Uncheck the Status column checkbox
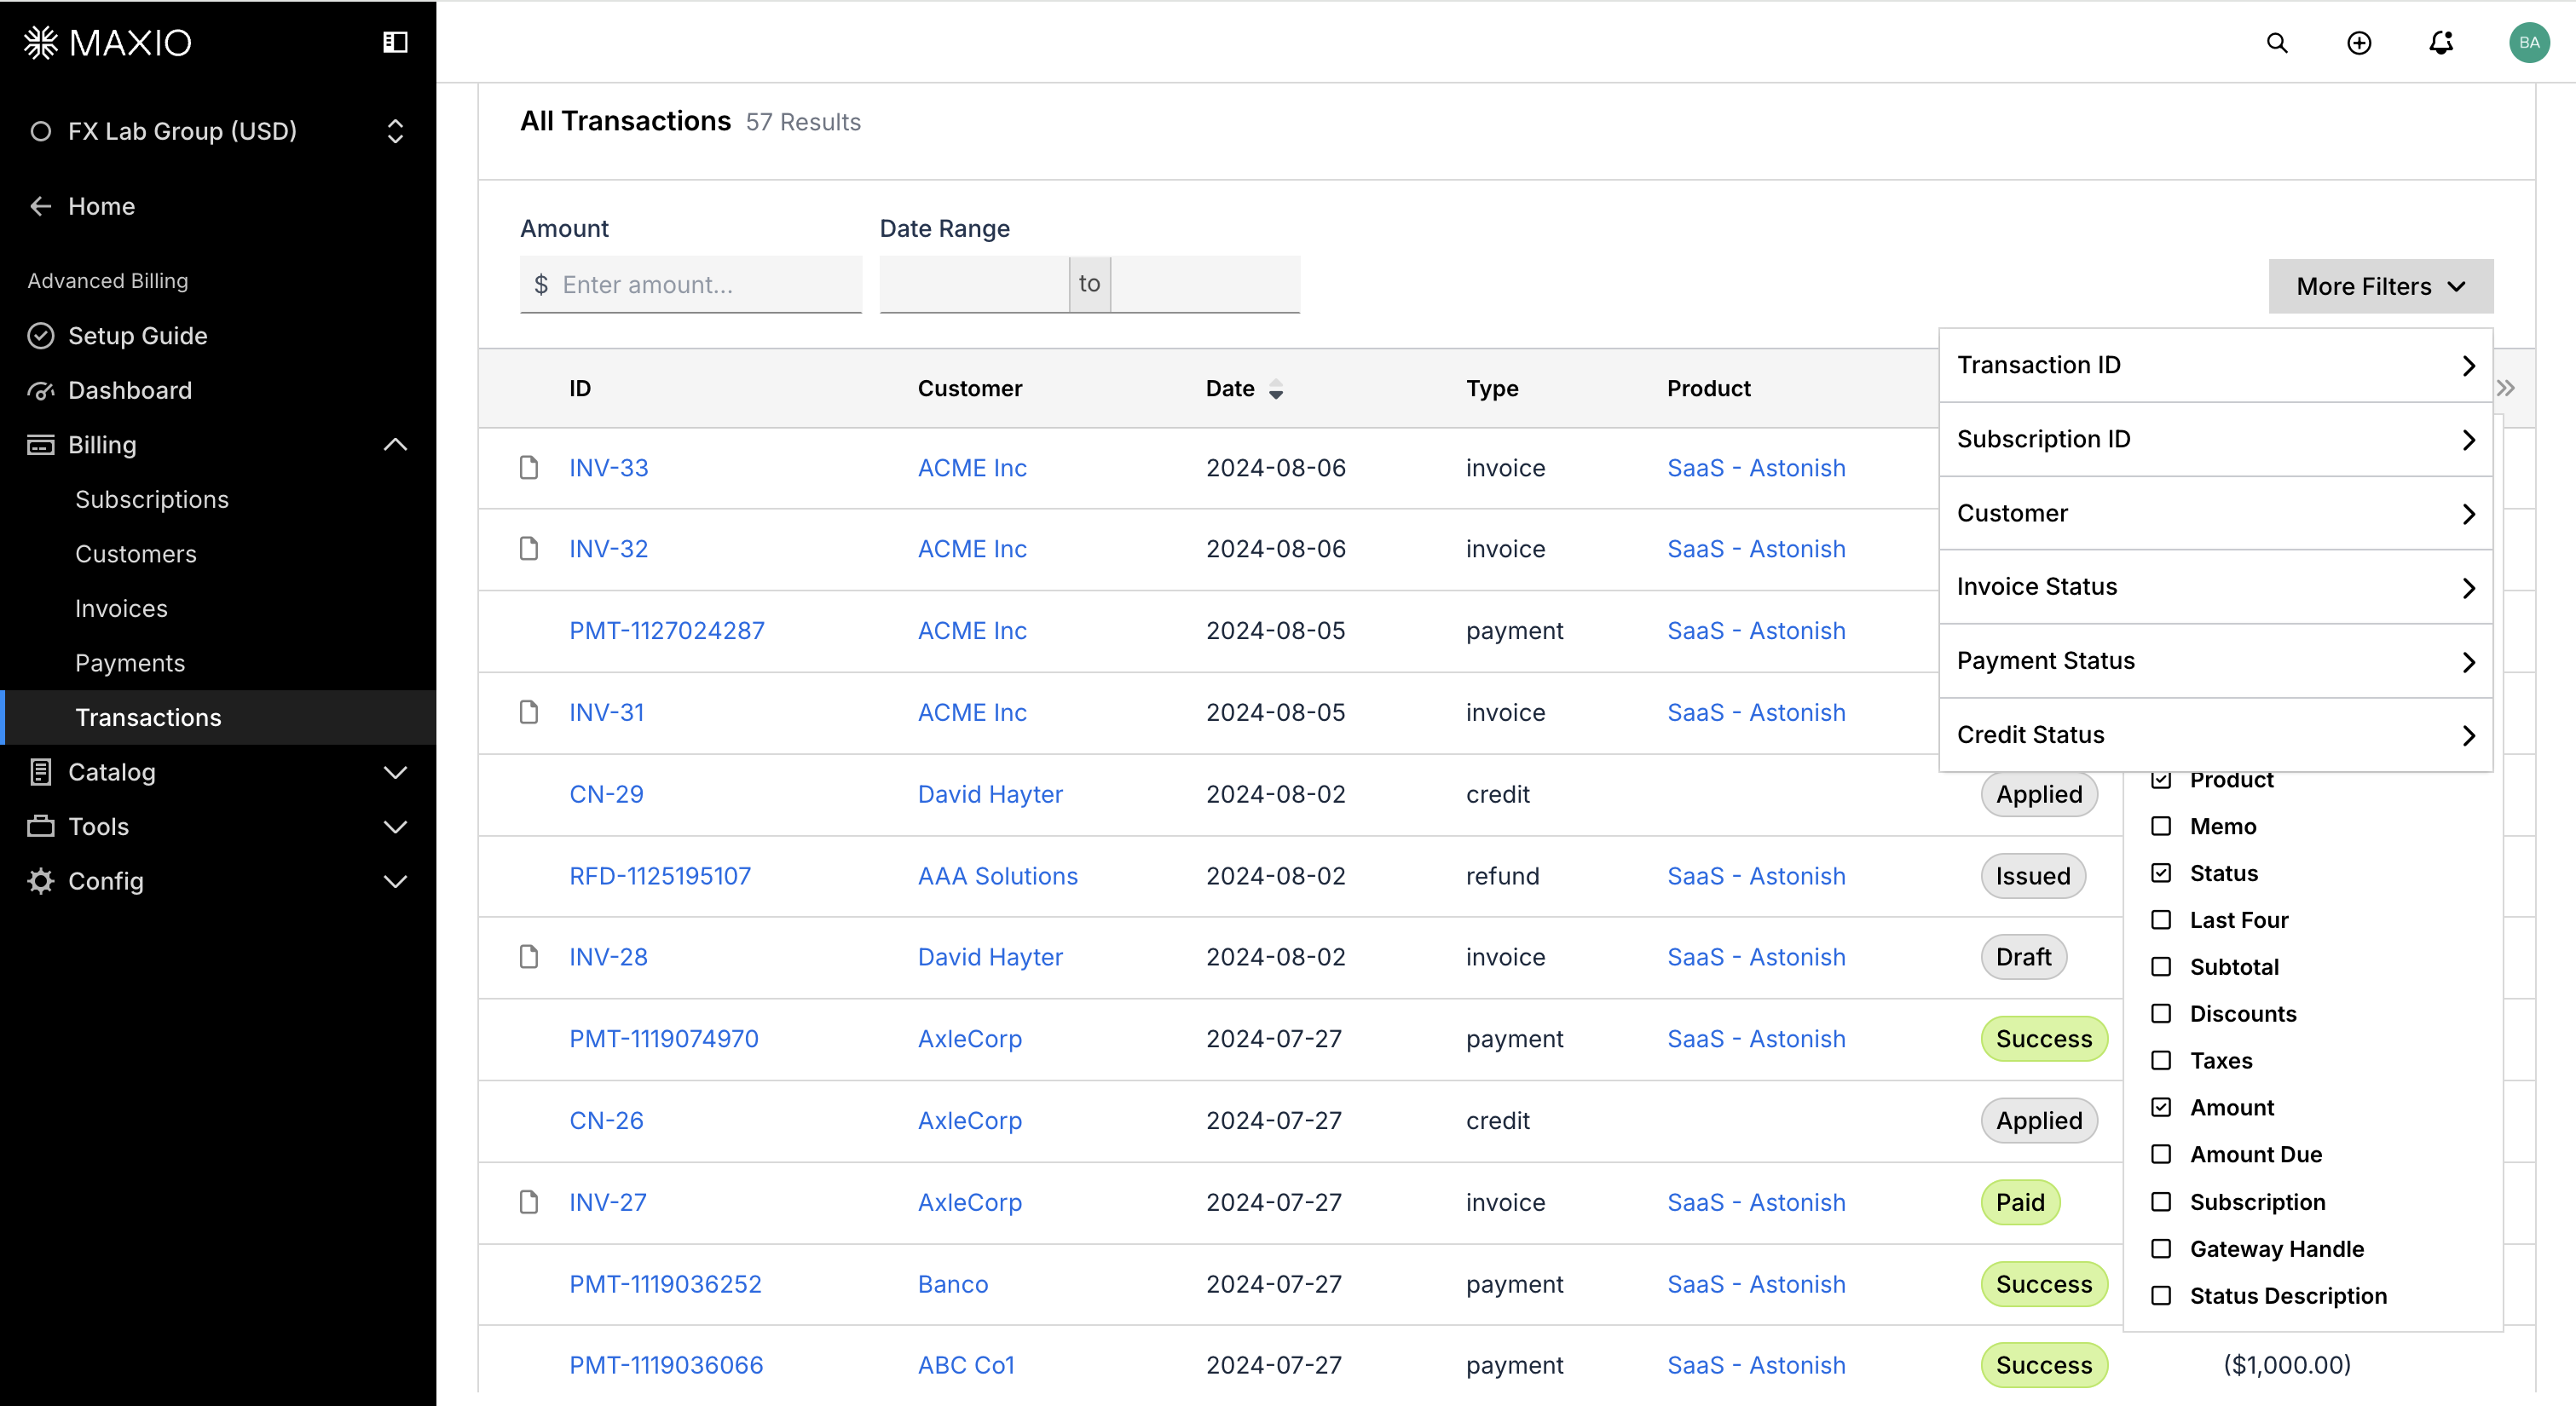Image resolution: width=2576 pixels, height=1406 pixels. tap(2161, 873)
